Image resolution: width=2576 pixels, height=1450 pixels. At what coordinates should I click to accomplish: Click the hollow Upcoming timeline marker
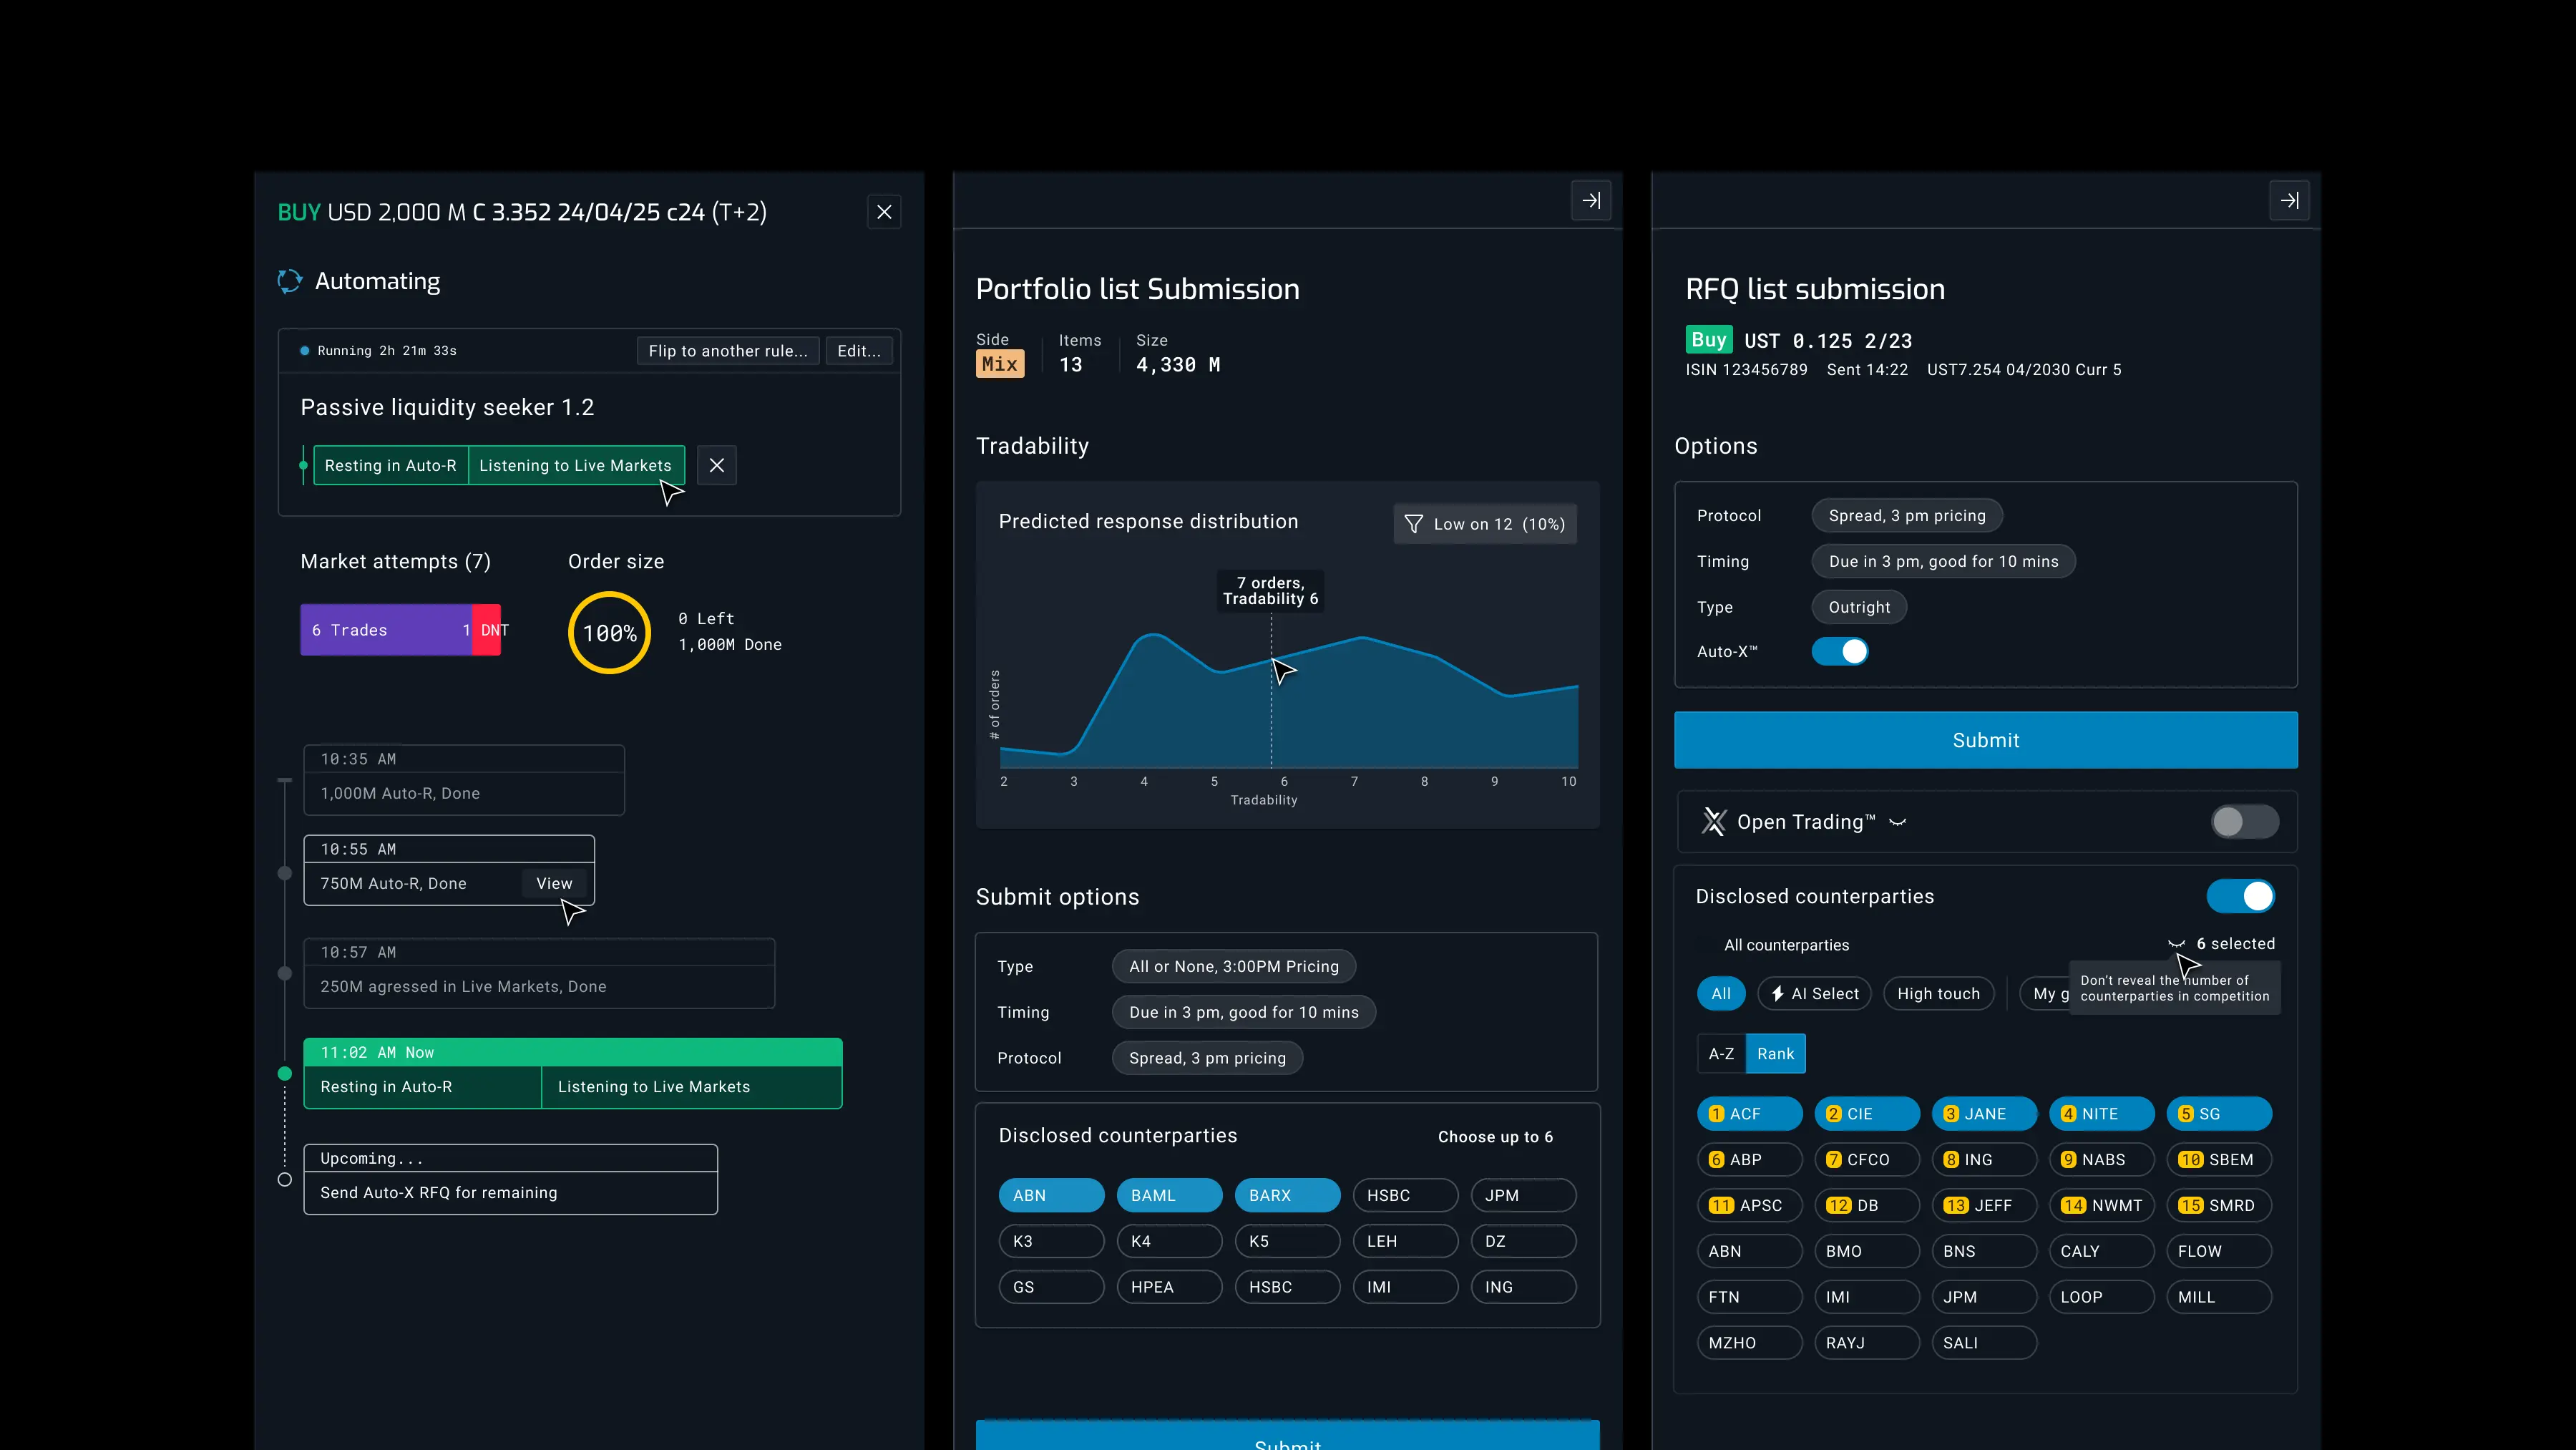coord(285,1180)
